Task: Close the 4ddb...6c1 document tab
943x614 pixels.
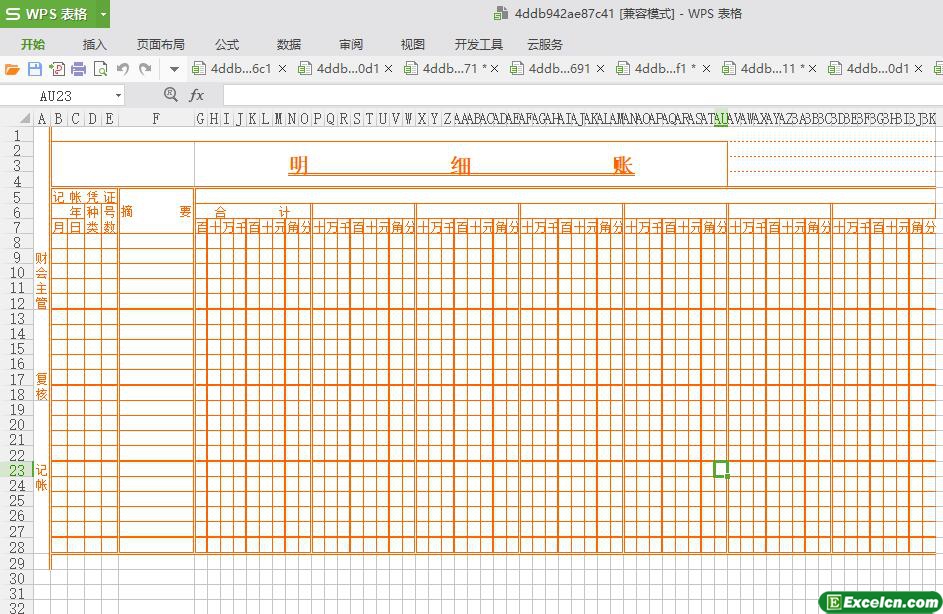Action: coord(283,69)
